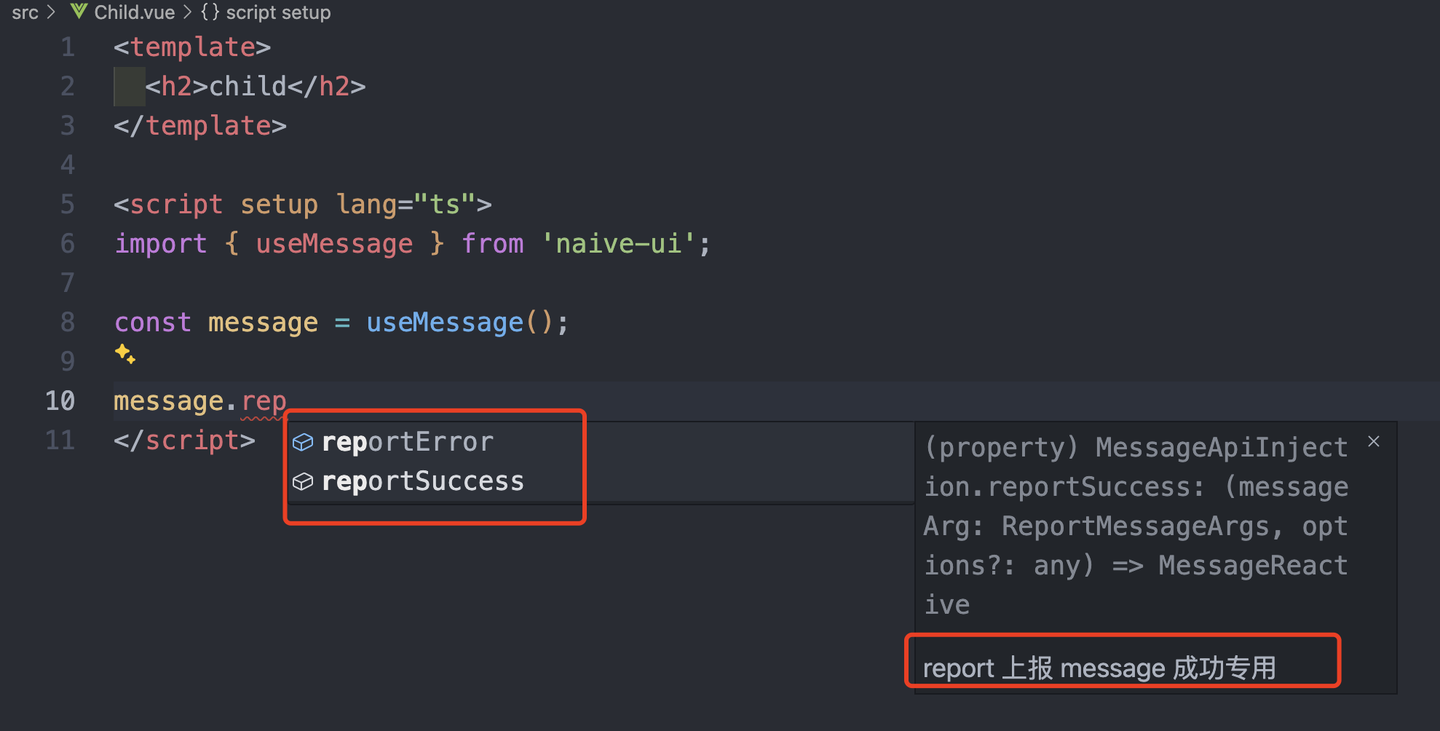The height and width of the screenshot is (731, 1440).
Task: Open the src folder breadcrumb
Action: [25, 12]
